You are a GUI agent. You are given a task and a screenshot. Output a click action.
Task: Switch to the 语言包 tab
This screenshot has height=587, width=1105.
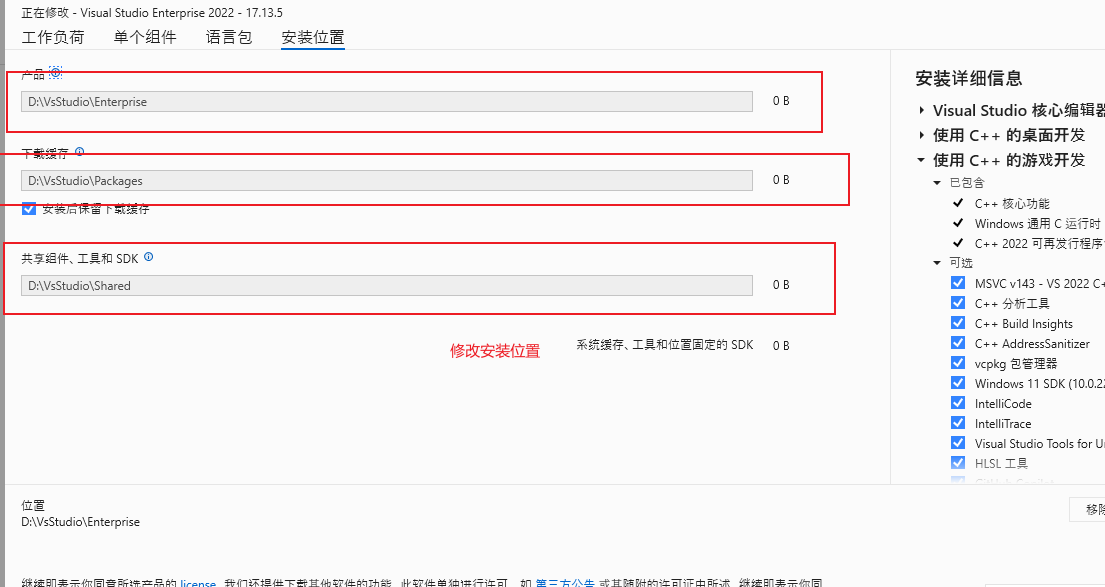[x=229, y=37]
